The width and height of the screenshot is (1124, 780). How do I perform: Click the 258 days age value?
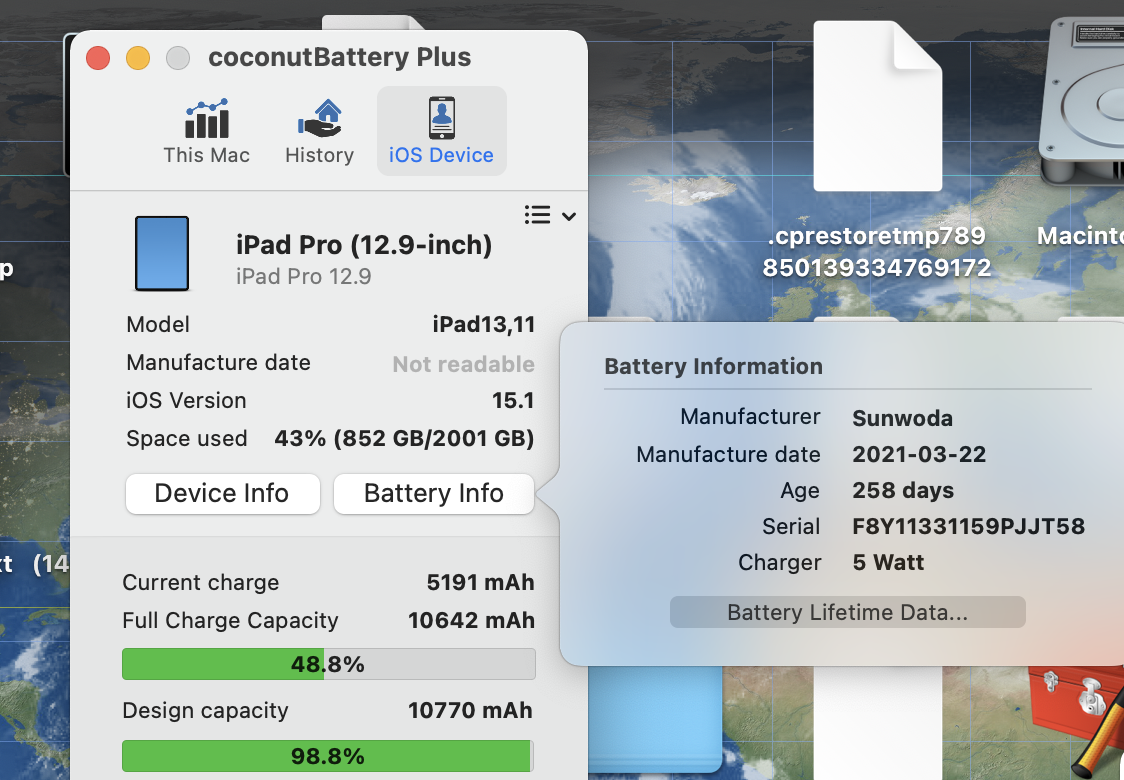[903, 490]
